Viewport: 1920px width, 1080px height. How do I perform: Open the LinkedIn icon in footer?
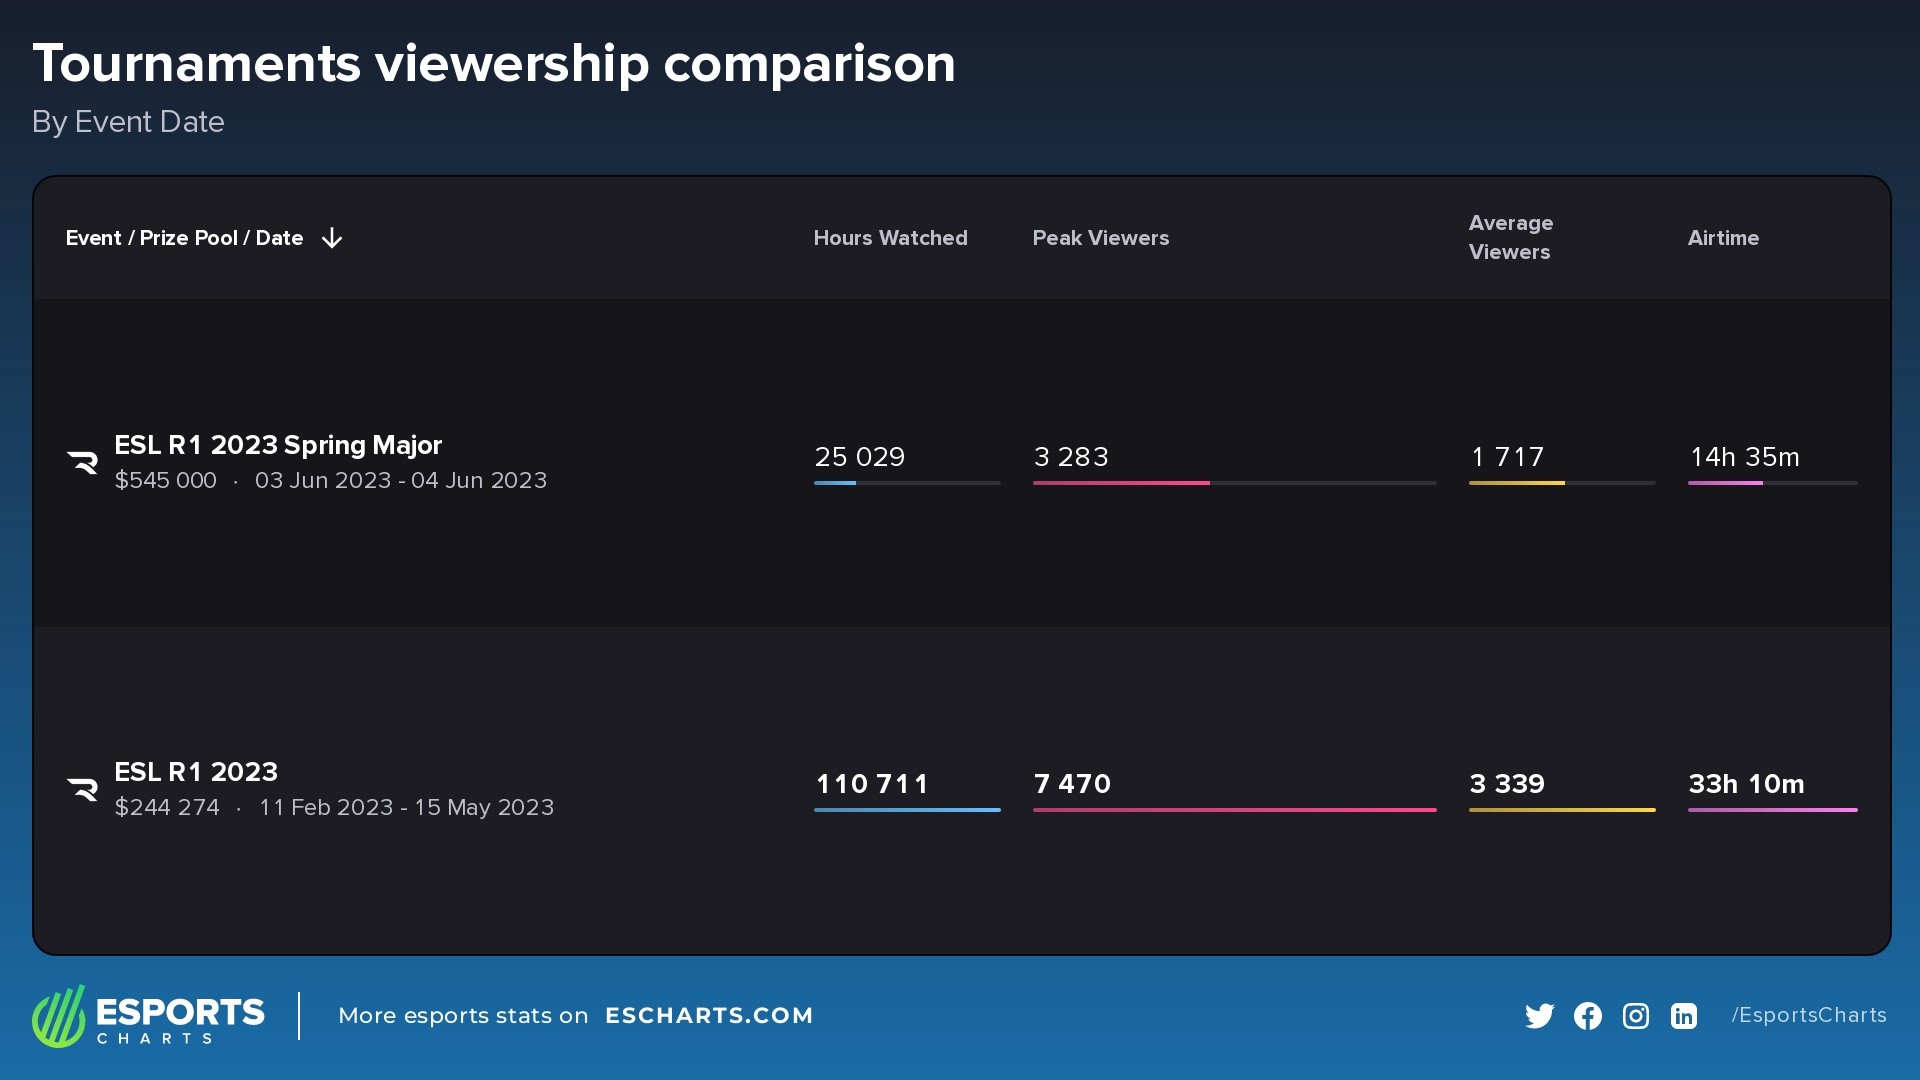(1684, 1016)
